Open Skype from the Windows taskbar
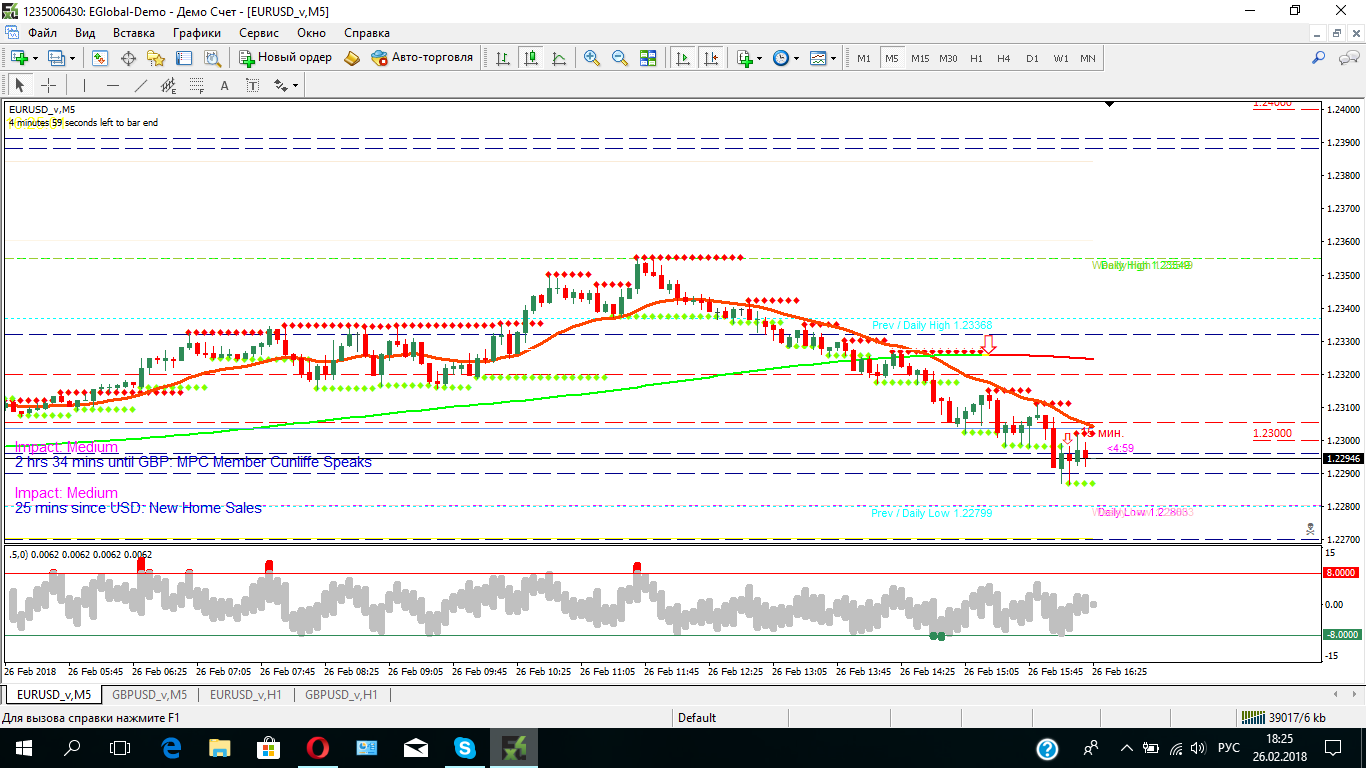 click(x=465, y=747)
